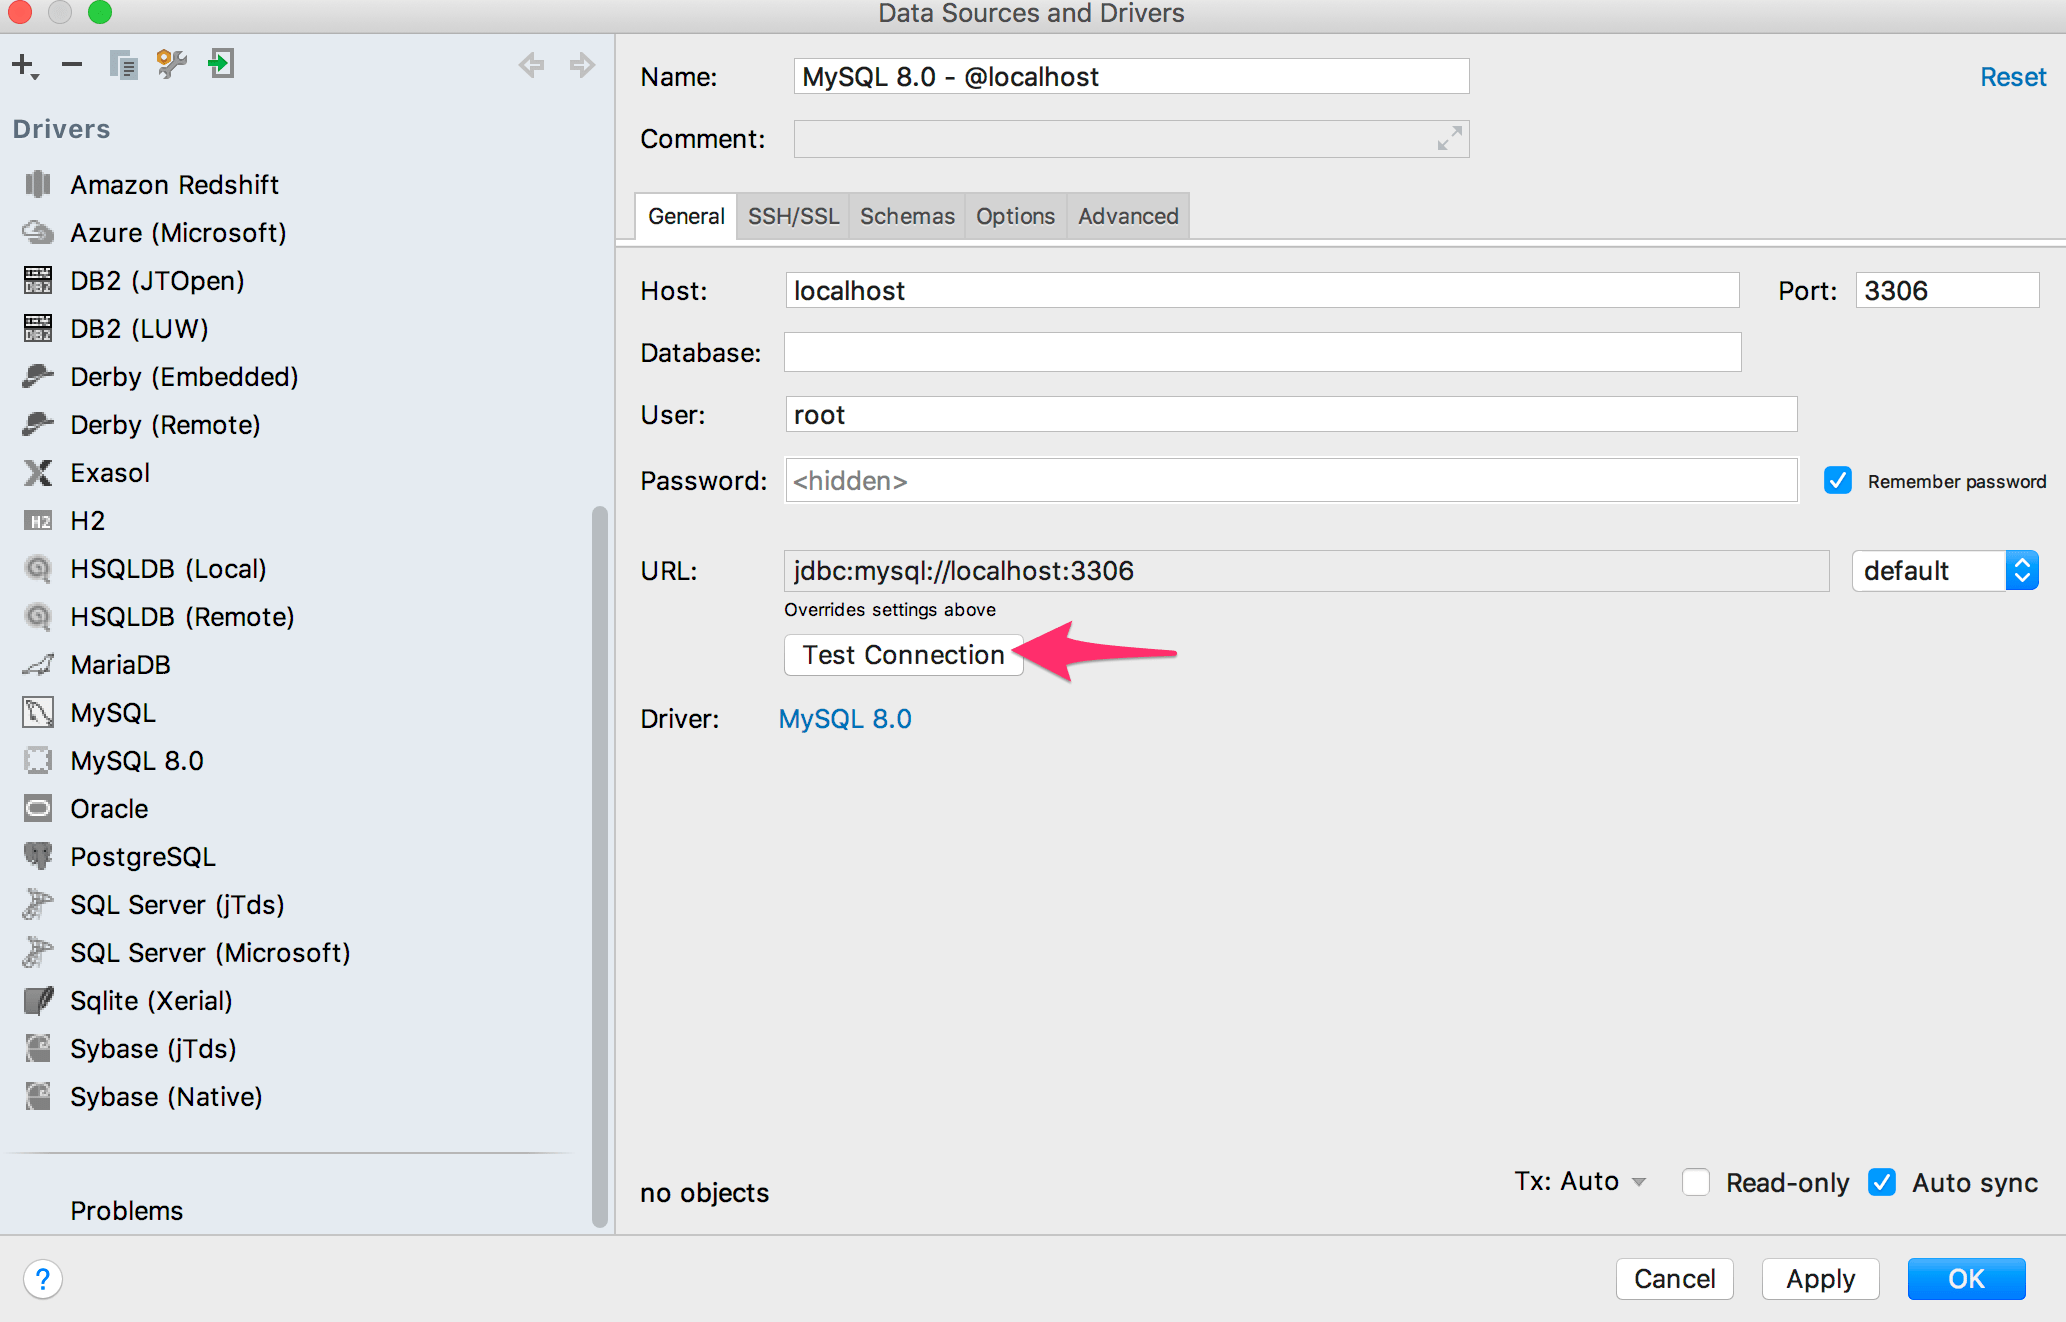The width and height of the screenshot is (2066, 1322).
Task: Expand the Comment field with arrows icon
Action: pos(1449,139)
